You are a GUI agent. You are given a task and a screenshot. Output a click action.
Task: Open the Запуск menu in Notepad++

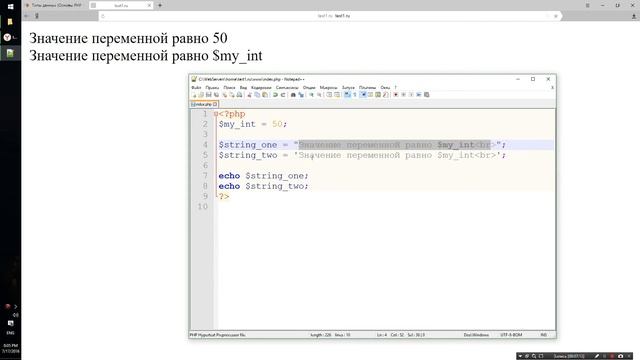[348, 87]
